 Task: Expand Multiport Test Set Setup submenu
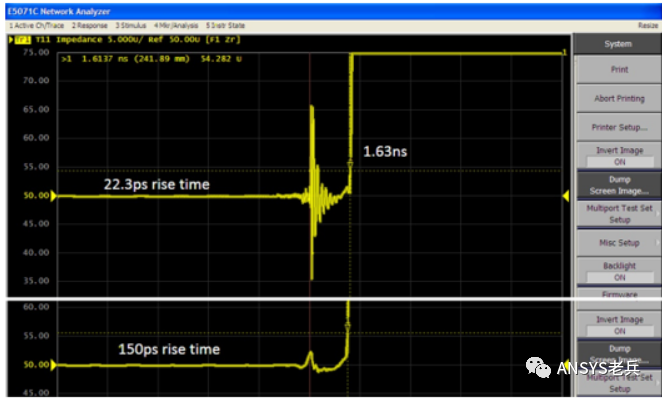tap(619, 214)
